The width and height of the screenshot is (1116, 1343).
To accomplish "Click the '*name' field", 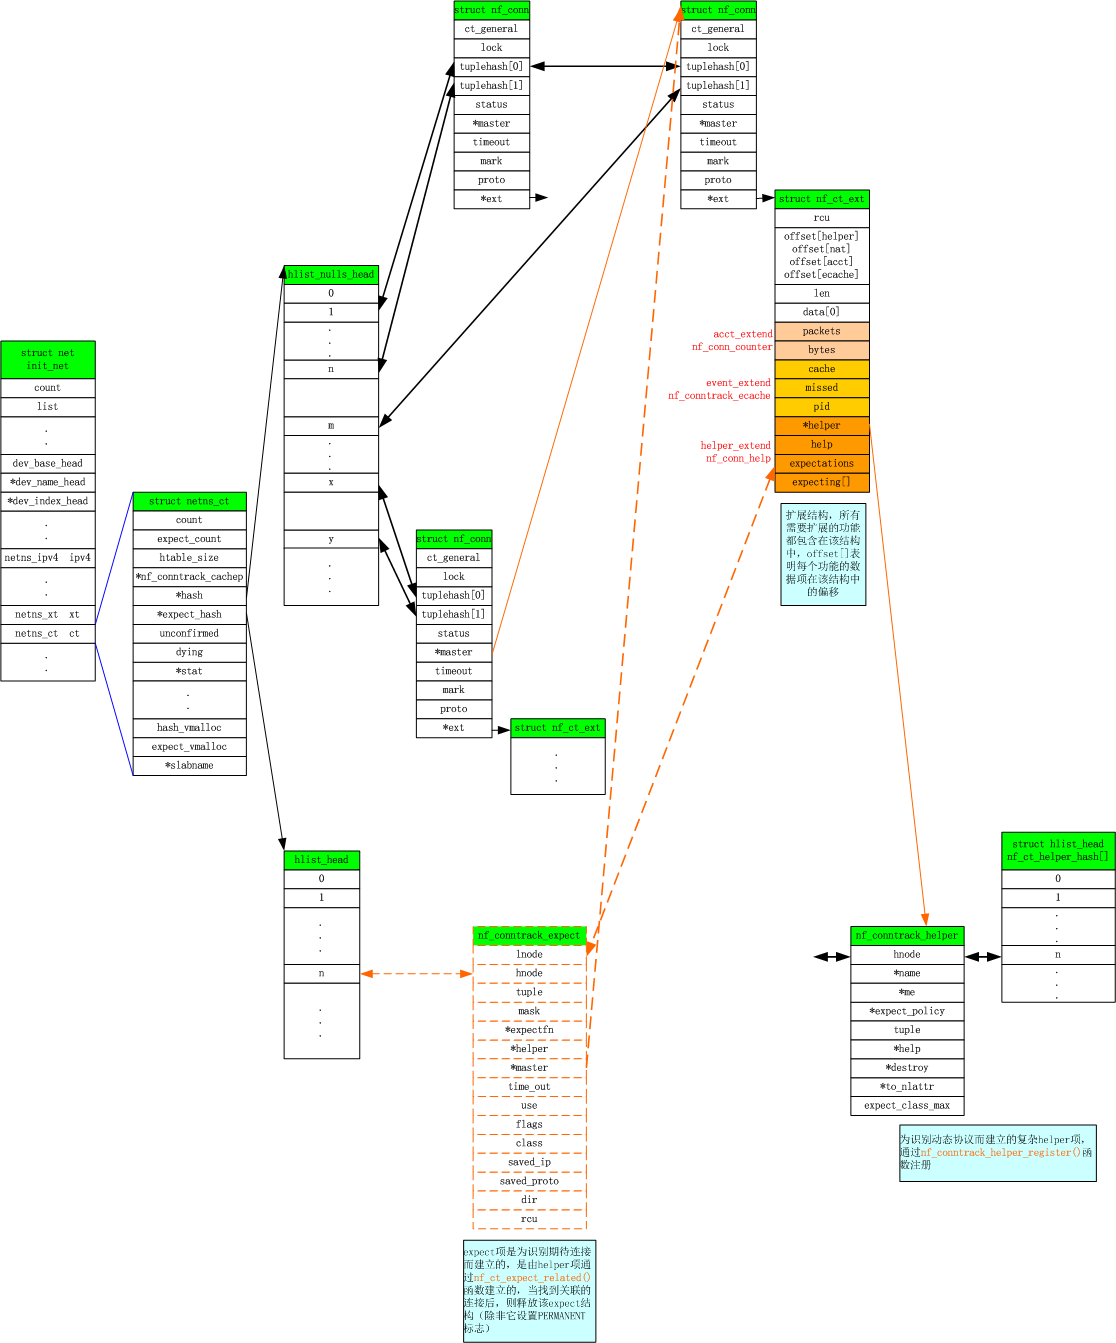I will 908,974.
